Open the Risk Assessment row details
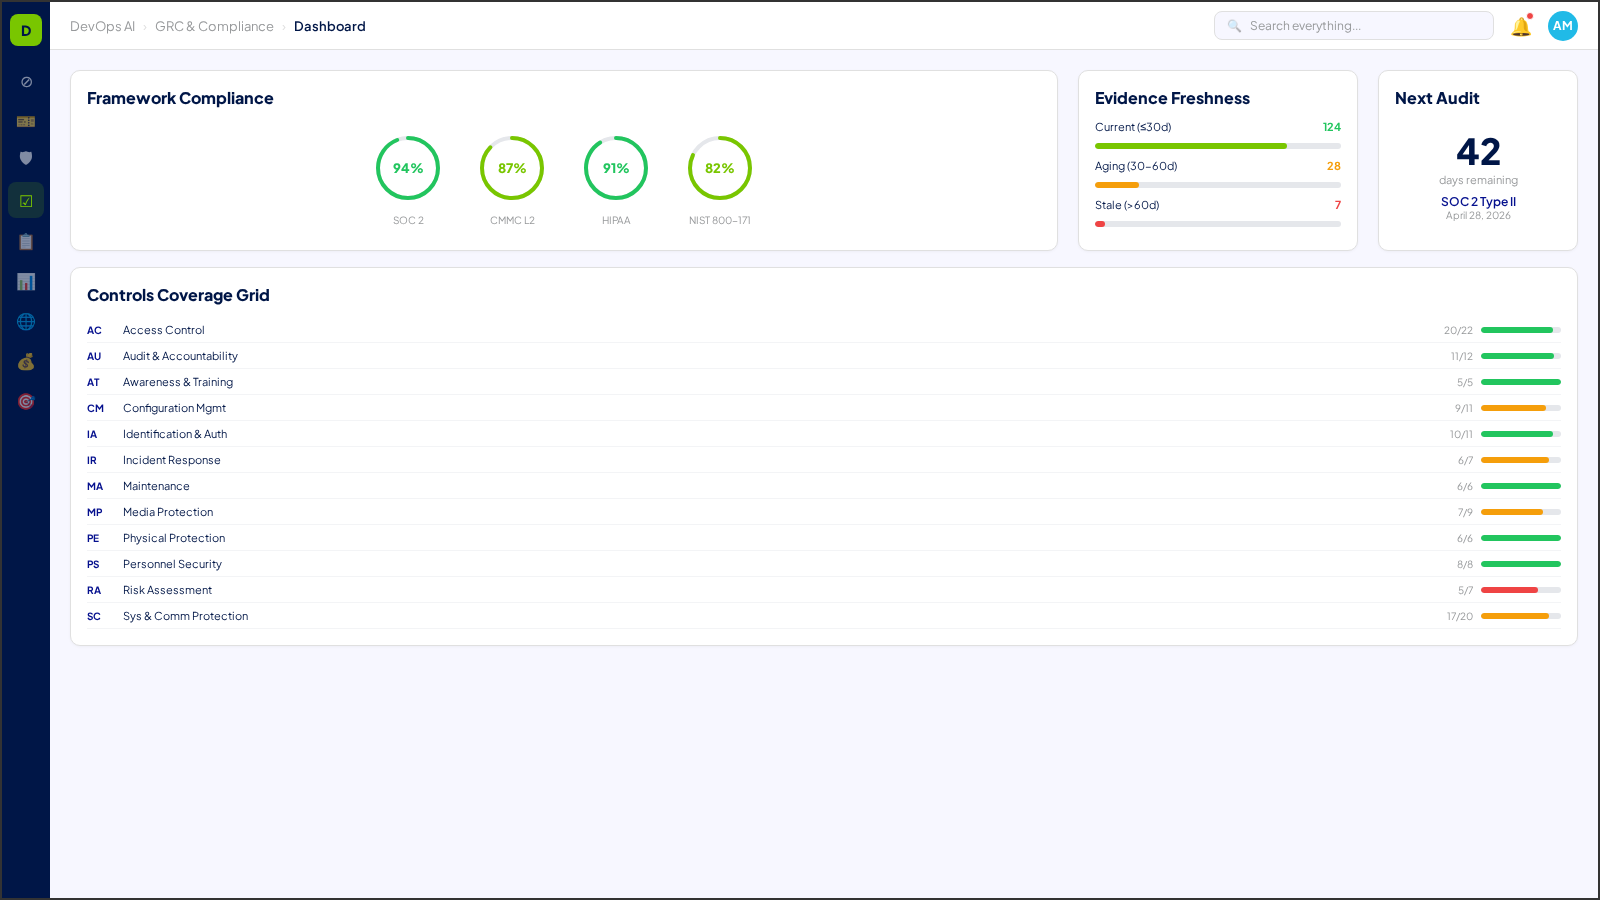Image resolution: width=1600 pixels, height=900 pixels. click(x=700, y=590)
